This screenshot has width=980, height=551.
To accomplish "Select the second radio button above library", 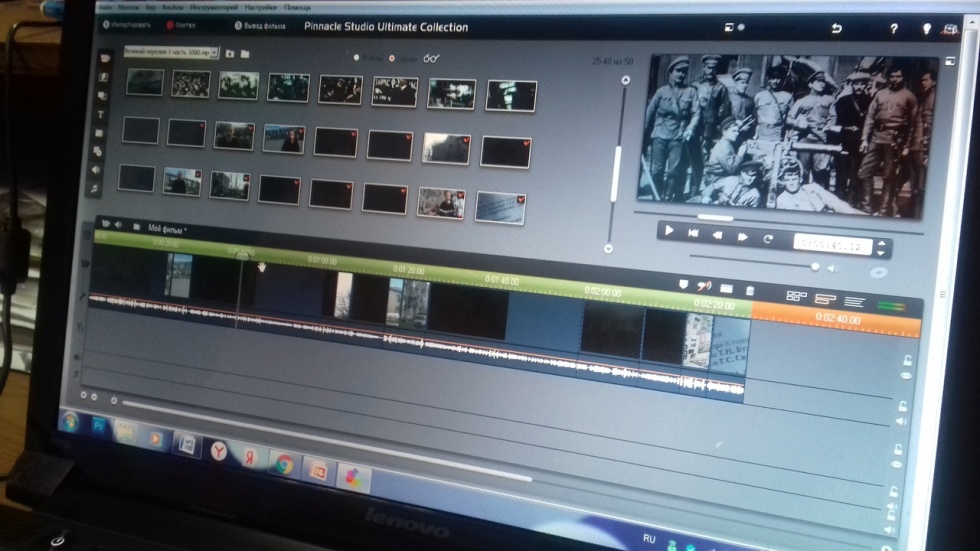I will tap(391, 58).
